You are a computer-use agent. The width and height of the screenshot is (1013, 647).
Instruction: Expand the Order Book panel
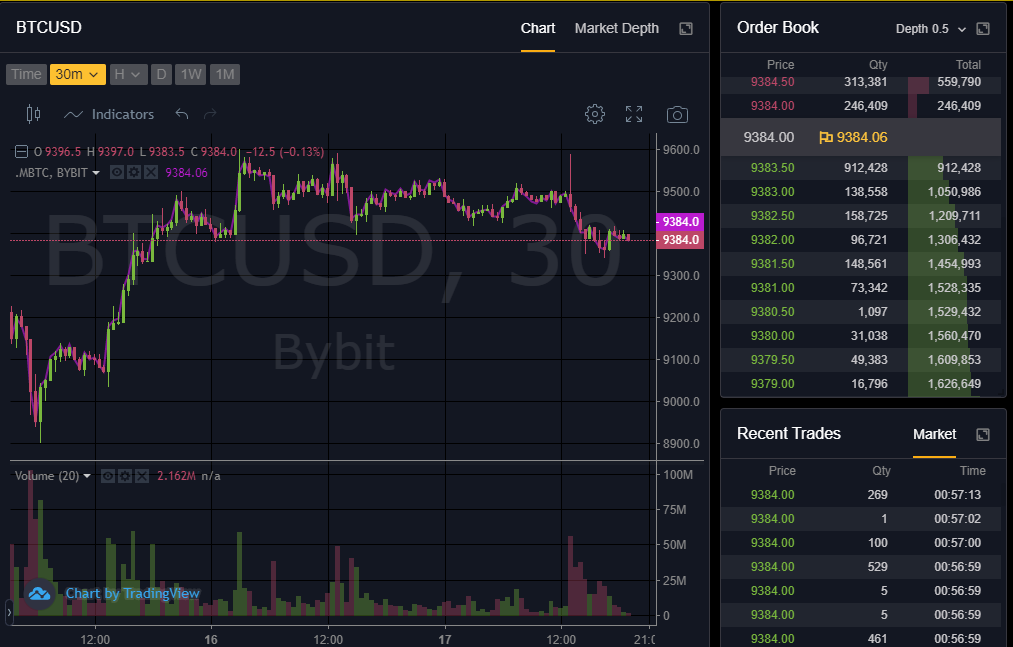coord(983,28)
